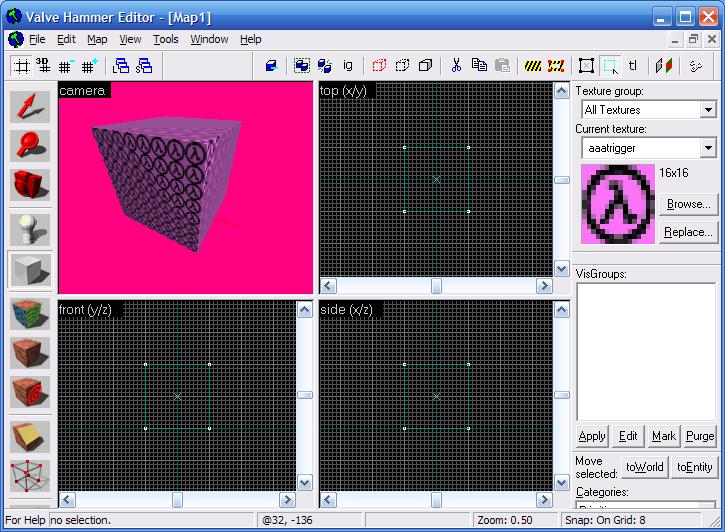The image size is (725, 532).
Task: Click top view scroll-down arrow
Action: (562, 269)
